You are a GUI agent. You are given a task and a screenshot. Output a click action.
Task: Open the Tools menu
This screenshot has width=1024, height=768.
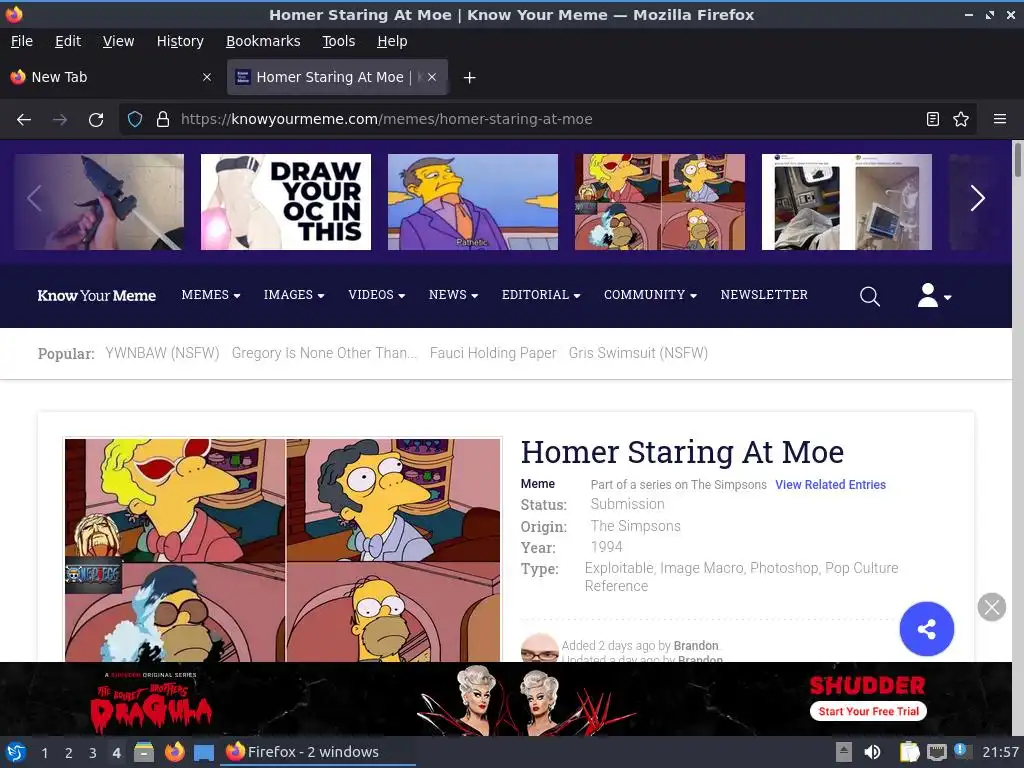coord(338,41)
